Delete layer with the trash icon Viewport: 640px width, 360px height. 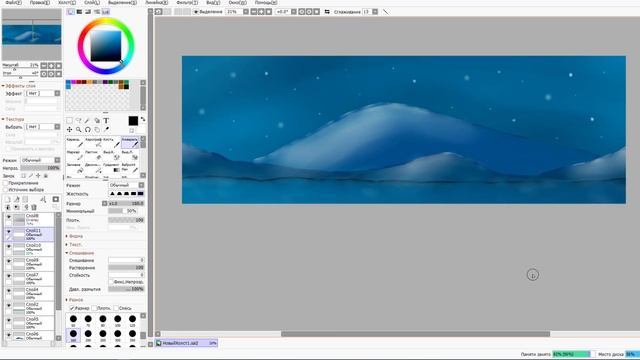(x=34, y=207)
